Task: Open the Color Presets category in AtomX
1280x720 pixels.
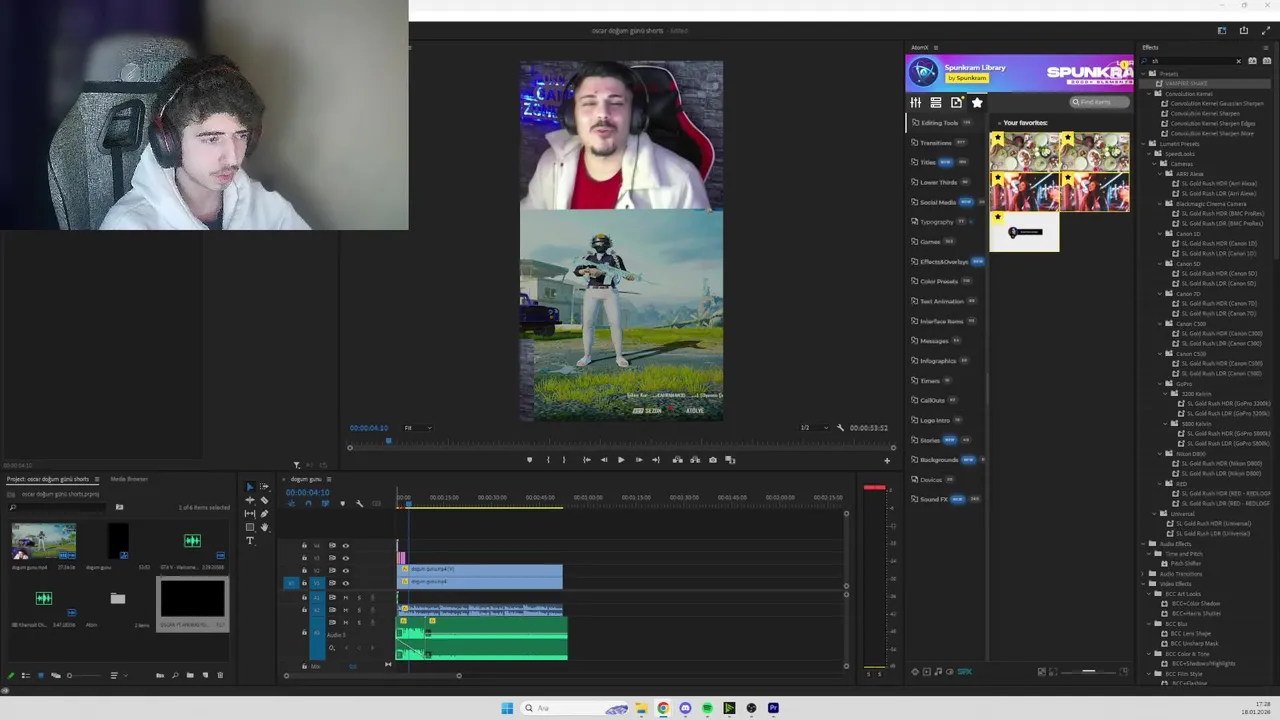Action: coord(938,281)
